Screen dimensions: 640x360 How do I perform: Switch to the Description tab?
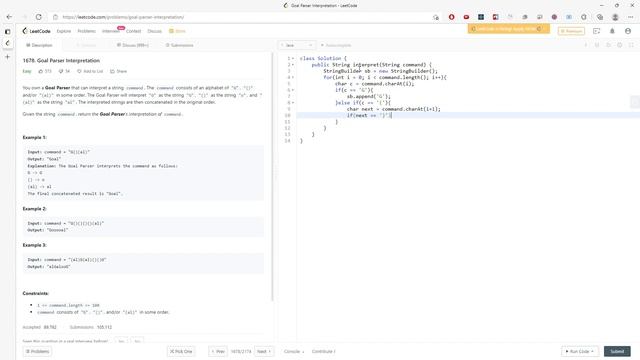[39, 45]
